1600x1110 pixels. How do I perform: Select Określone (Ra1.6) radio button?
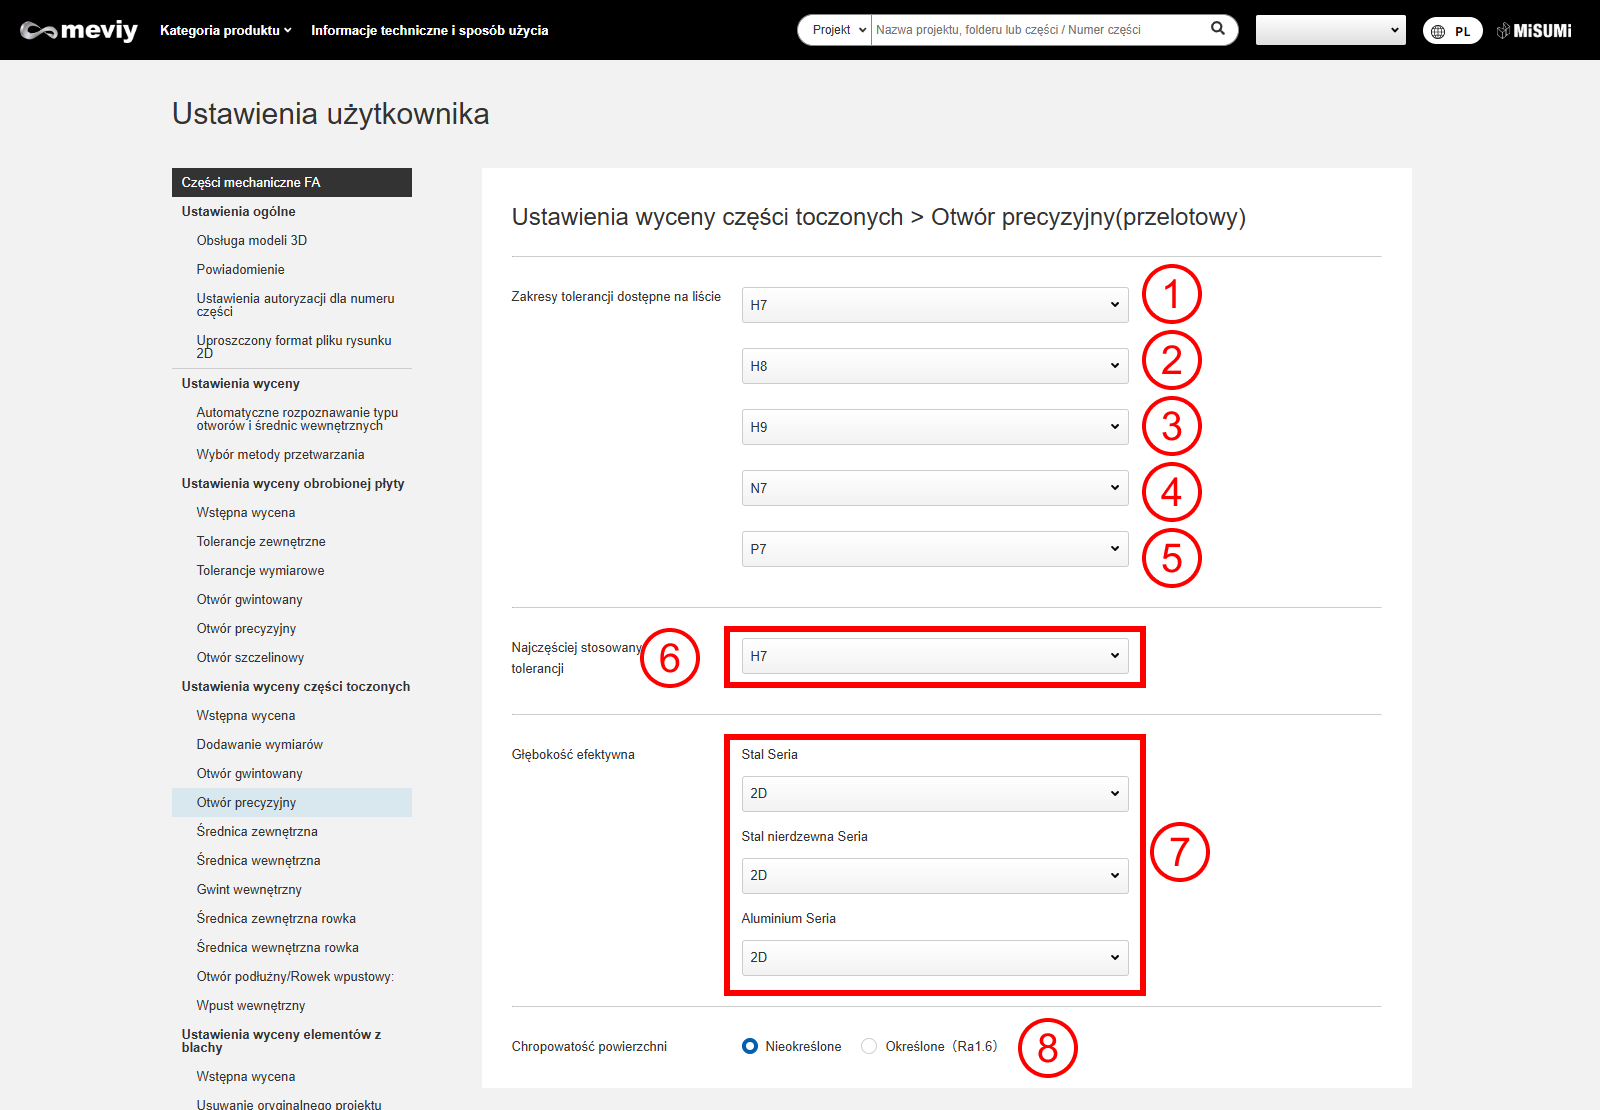[x=869, y=1046]
